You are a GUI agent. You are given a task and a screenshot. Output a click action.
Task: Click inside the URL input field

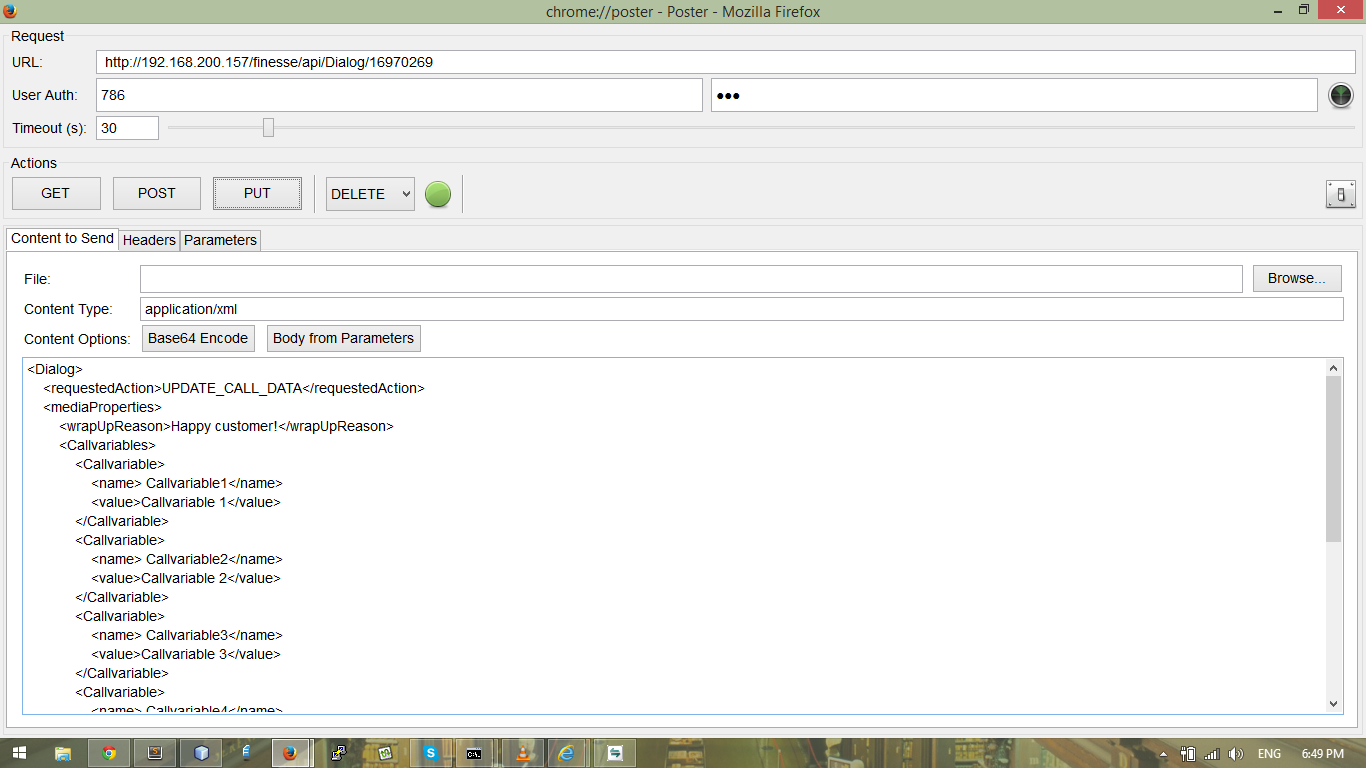pyautogui.click(x=726, y=62)
